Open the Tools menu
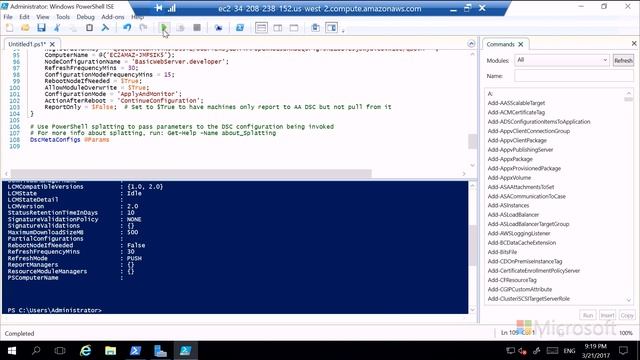This screenshot has width=640, height=360. 63,17
